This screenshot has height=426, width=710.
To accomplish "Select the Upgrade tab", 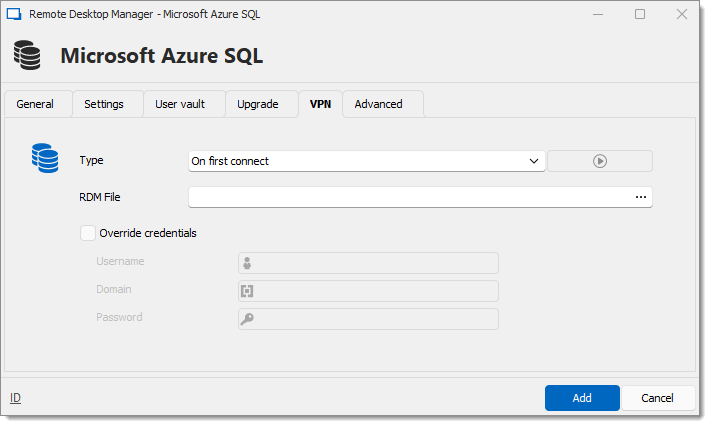I will coord(258,104).
